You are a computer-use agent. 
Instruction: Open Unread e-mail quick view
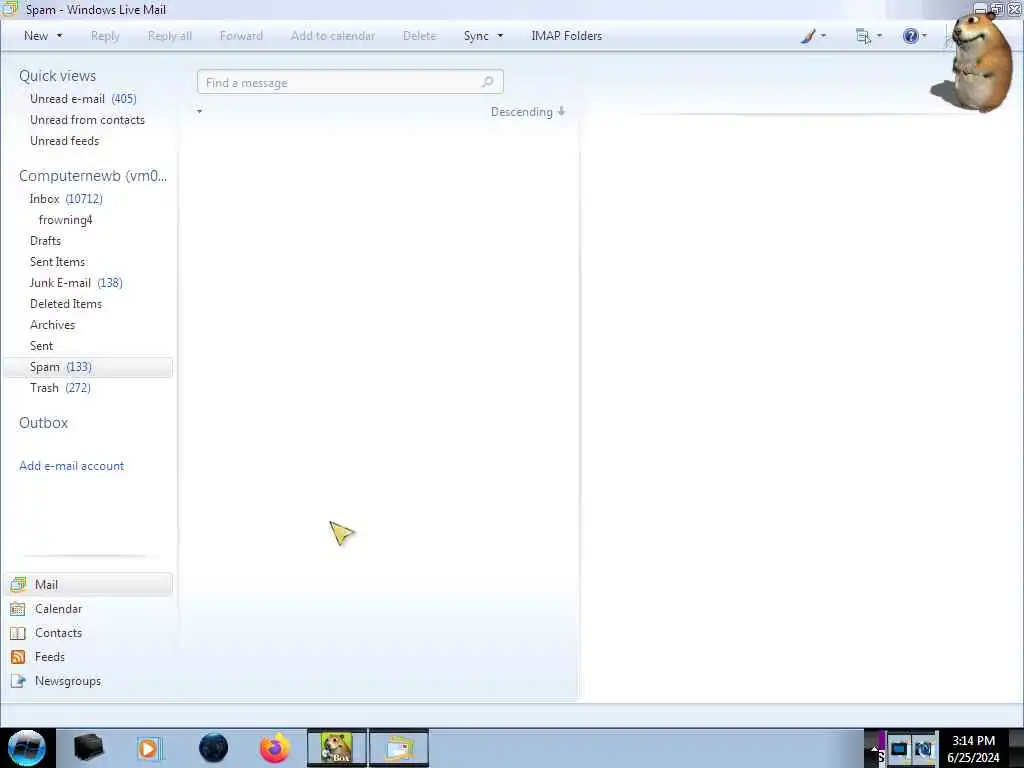pyautogui.click(x=83, y=99)
